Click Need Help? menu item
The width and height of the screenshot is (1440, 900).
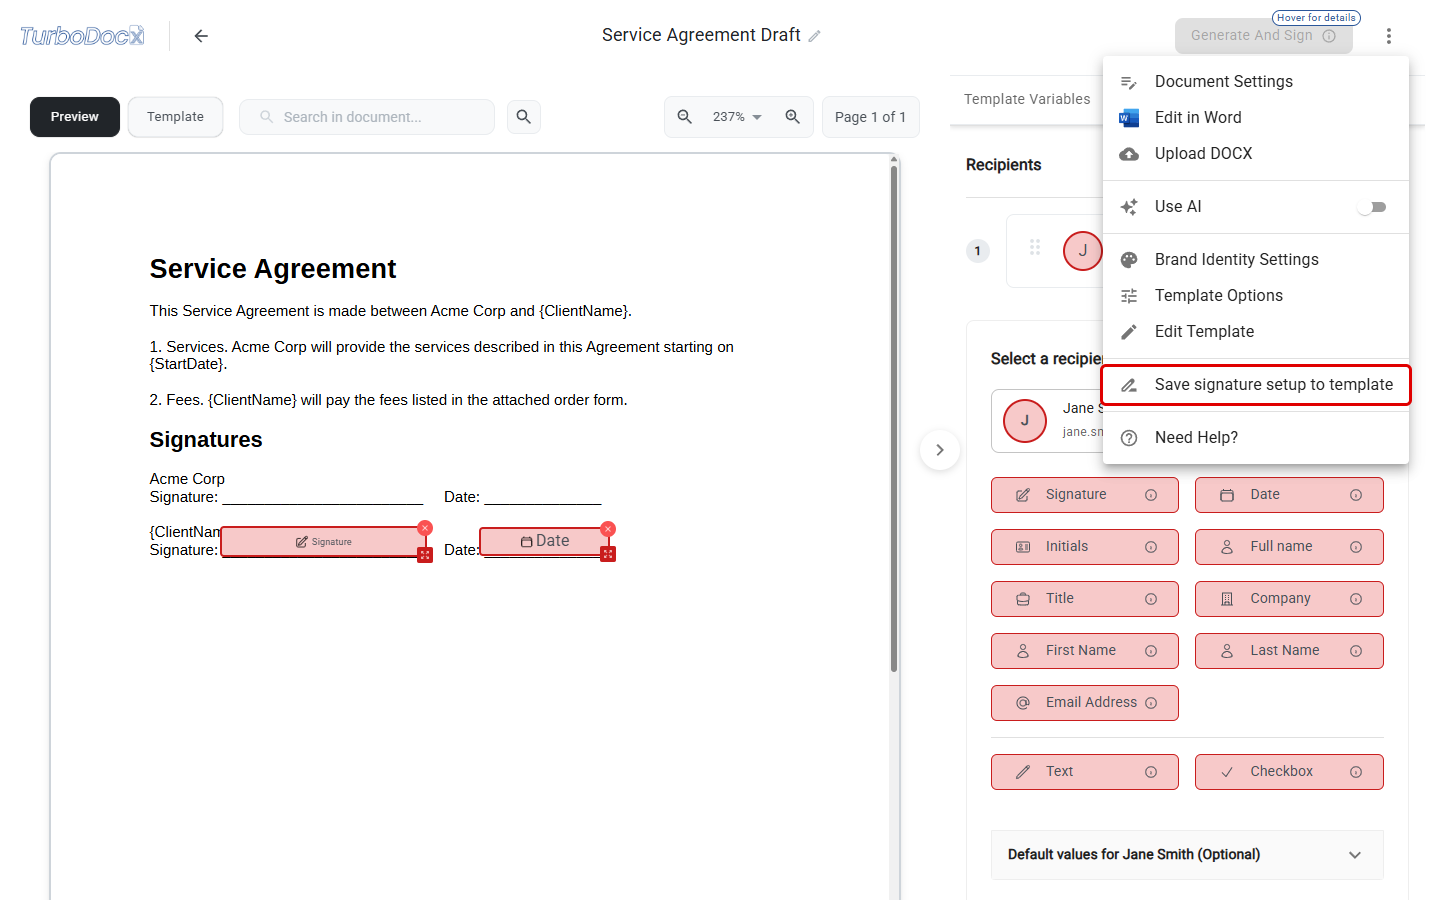[1256, 438]
